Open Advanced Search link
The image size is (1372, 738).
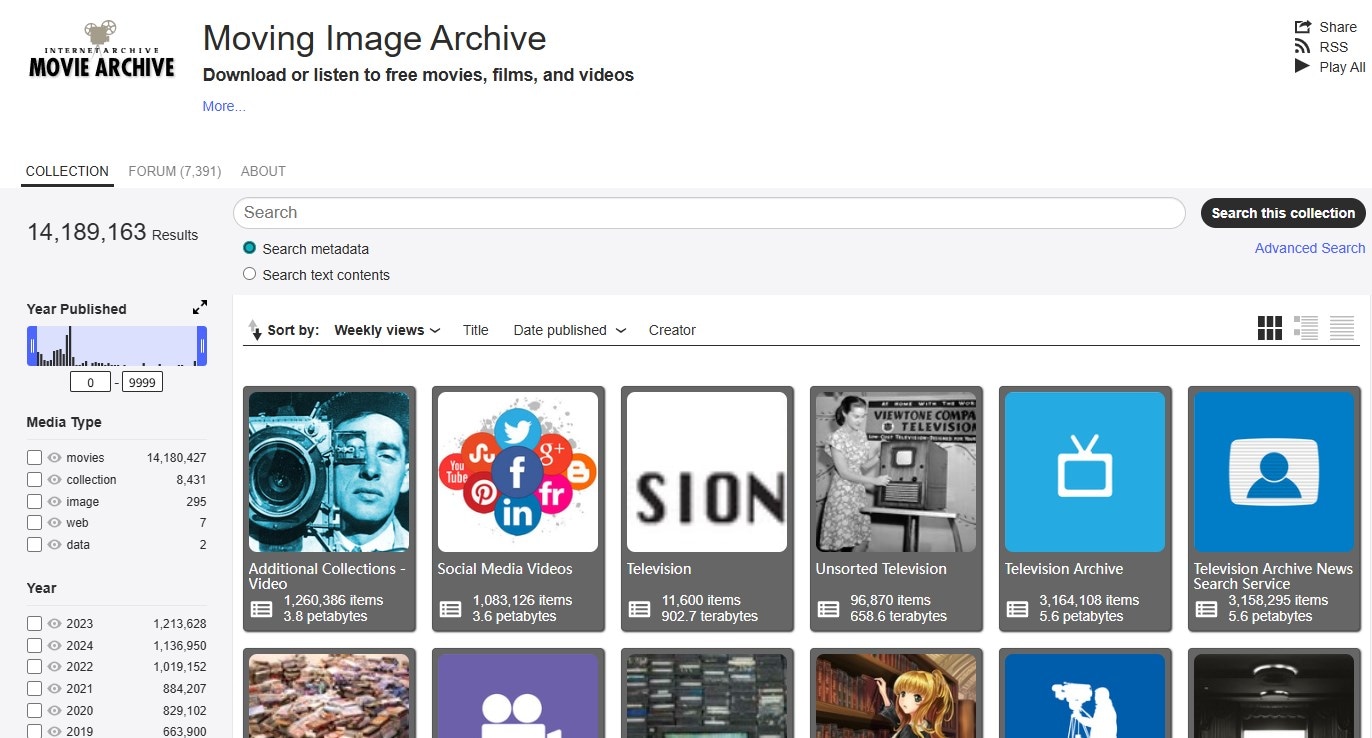(1310, 248)
